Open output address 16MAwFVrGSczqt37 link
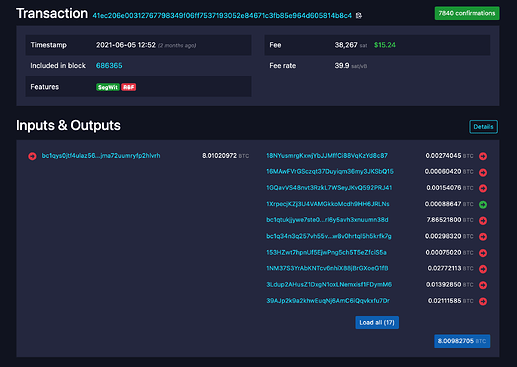The image size is (517, 367). (330, 172)
